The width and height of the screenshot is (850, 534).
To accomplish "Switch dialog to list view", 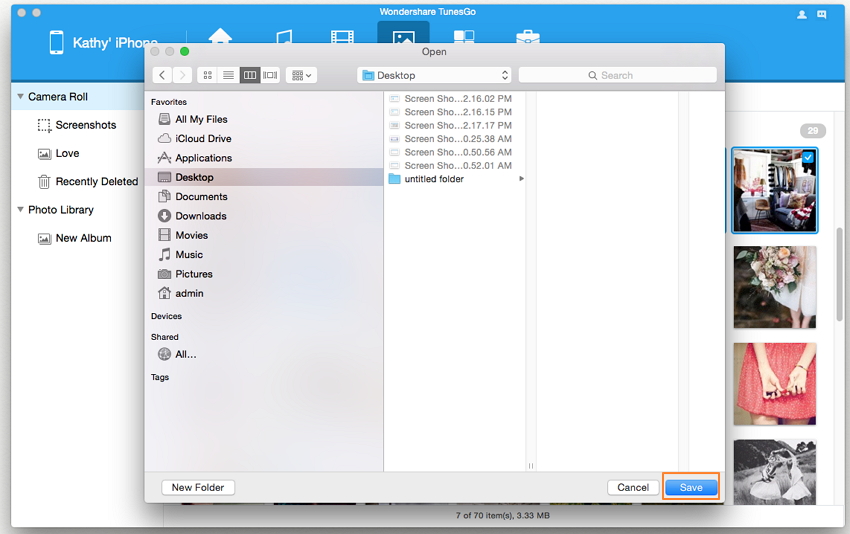I will tap(228, 75).
